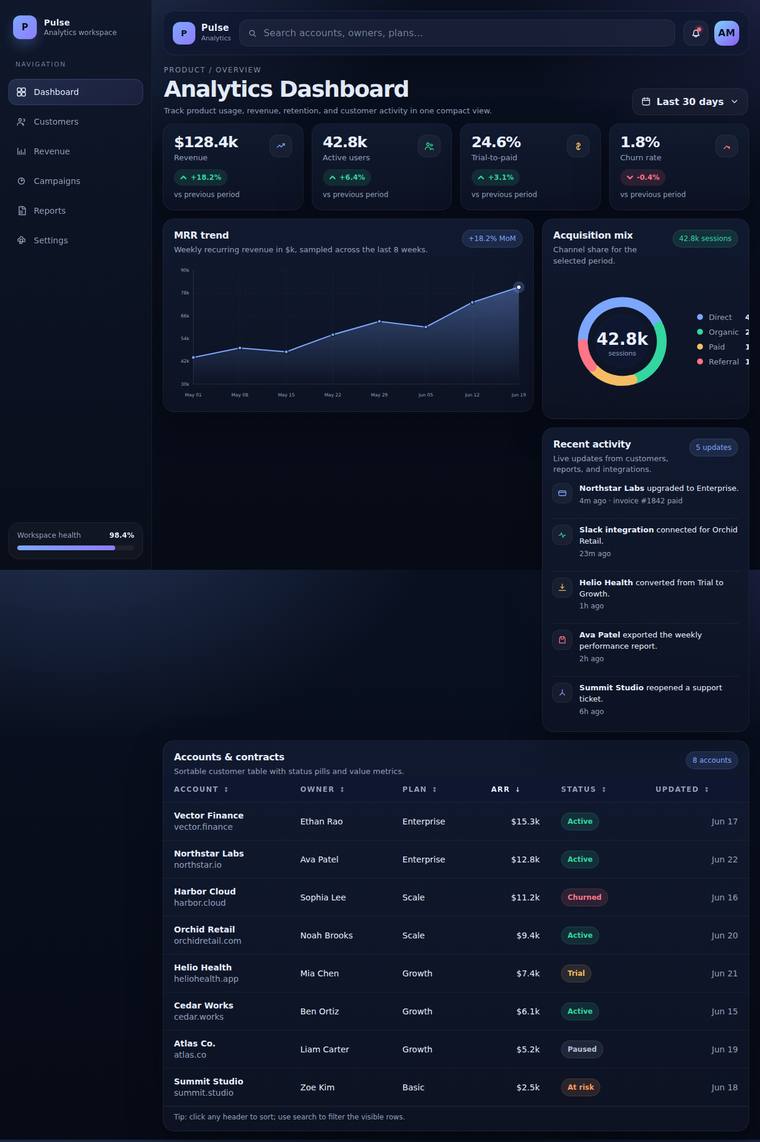This screenshot has width=760, height=1142.
Task: Open the AM user avatar menu
Action: point(726,33)
